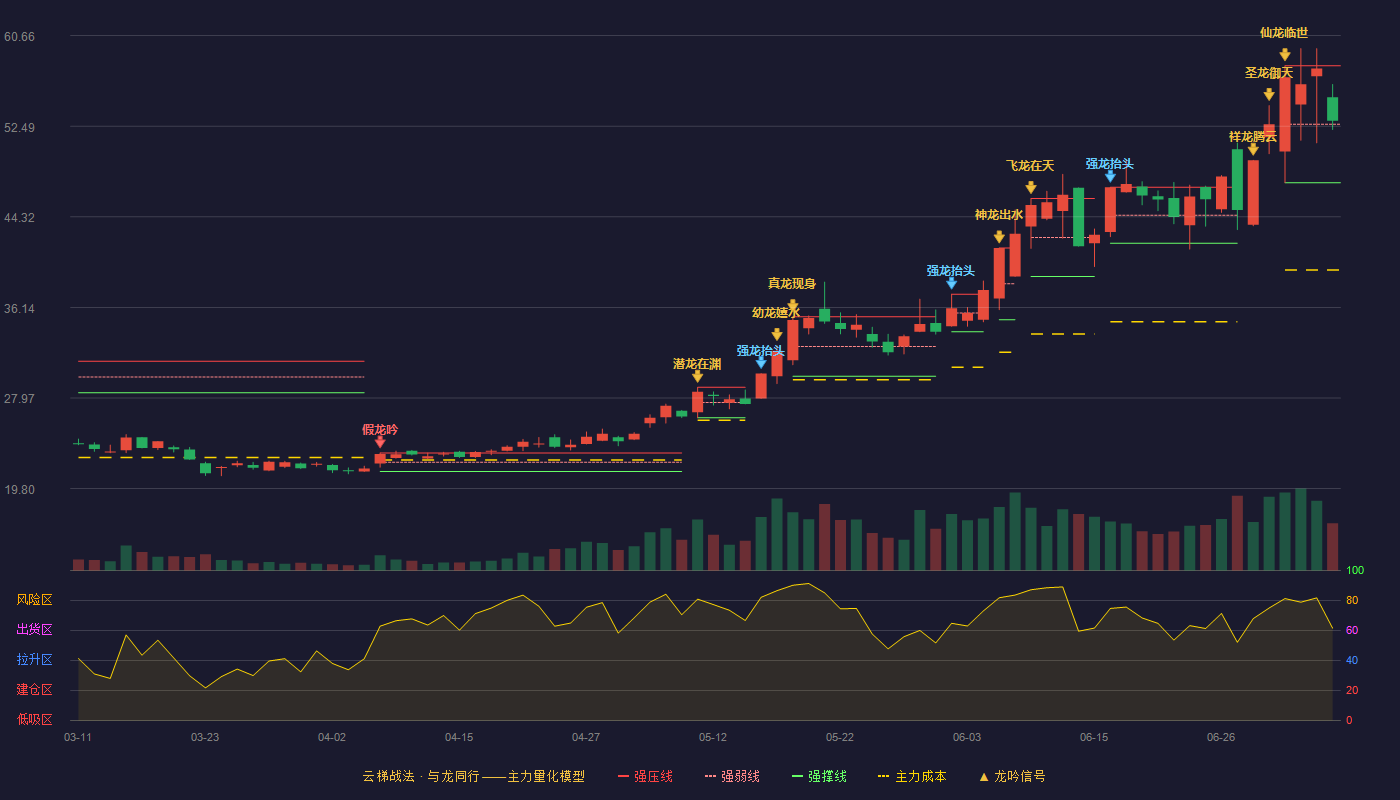Click 强龙抬头 label right of 飞龙在天
Screen dimensions: 1400x800
(1110, 164)
